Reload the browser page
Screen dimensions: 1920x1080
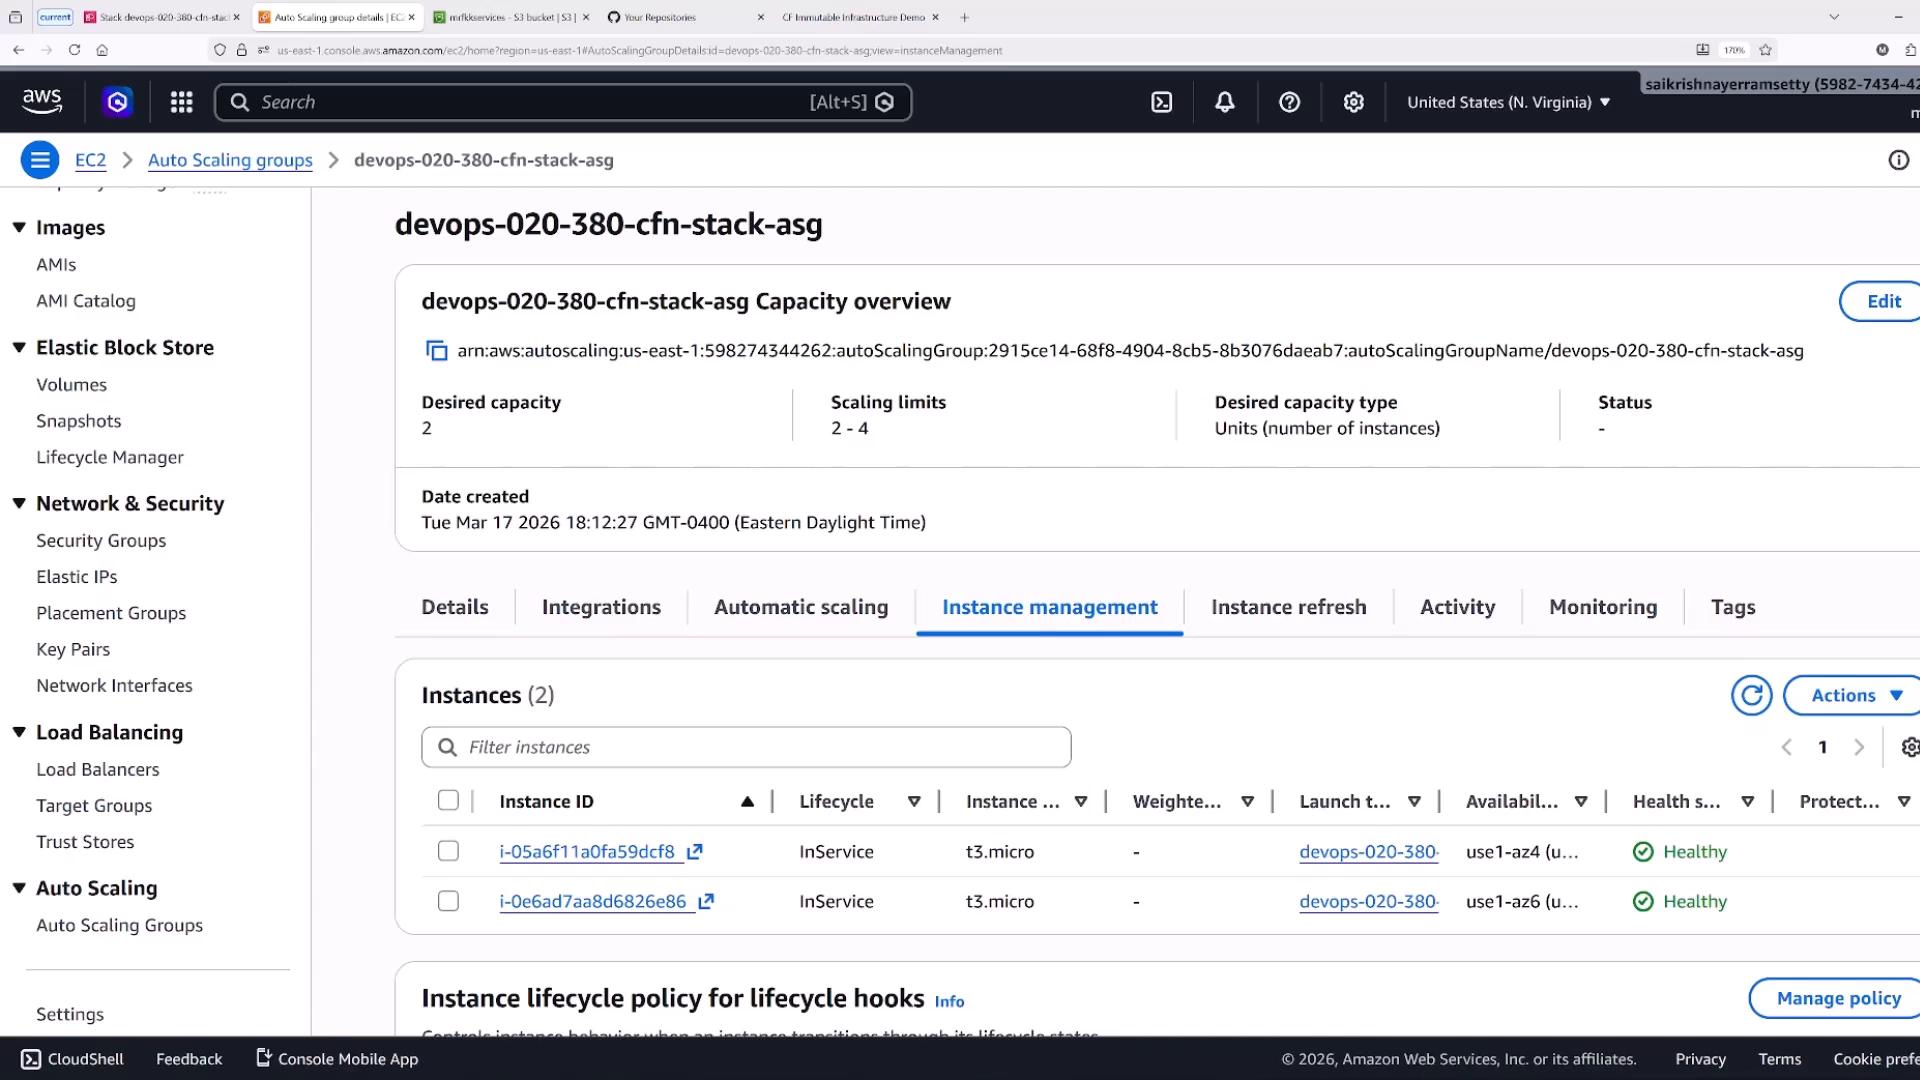click(74, 50)
